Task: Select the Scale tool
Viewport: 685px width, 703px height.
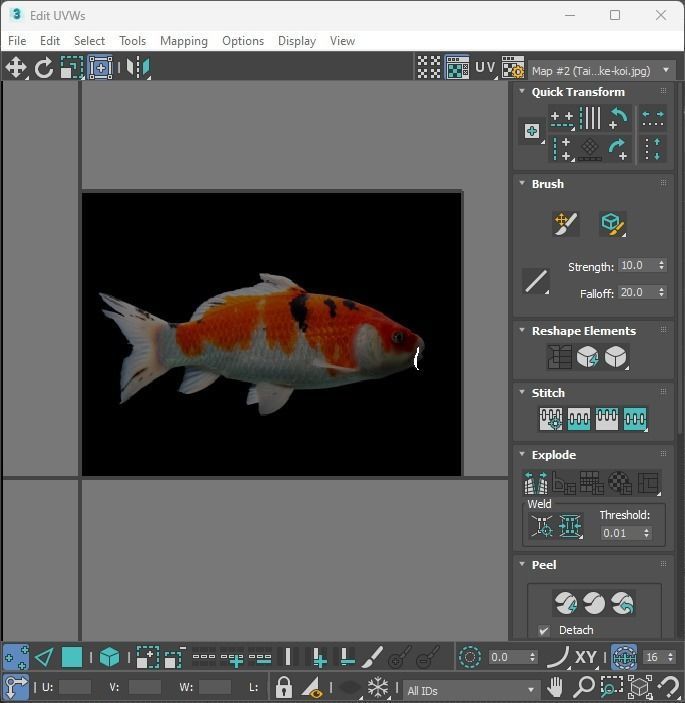Action: [72, 68]
